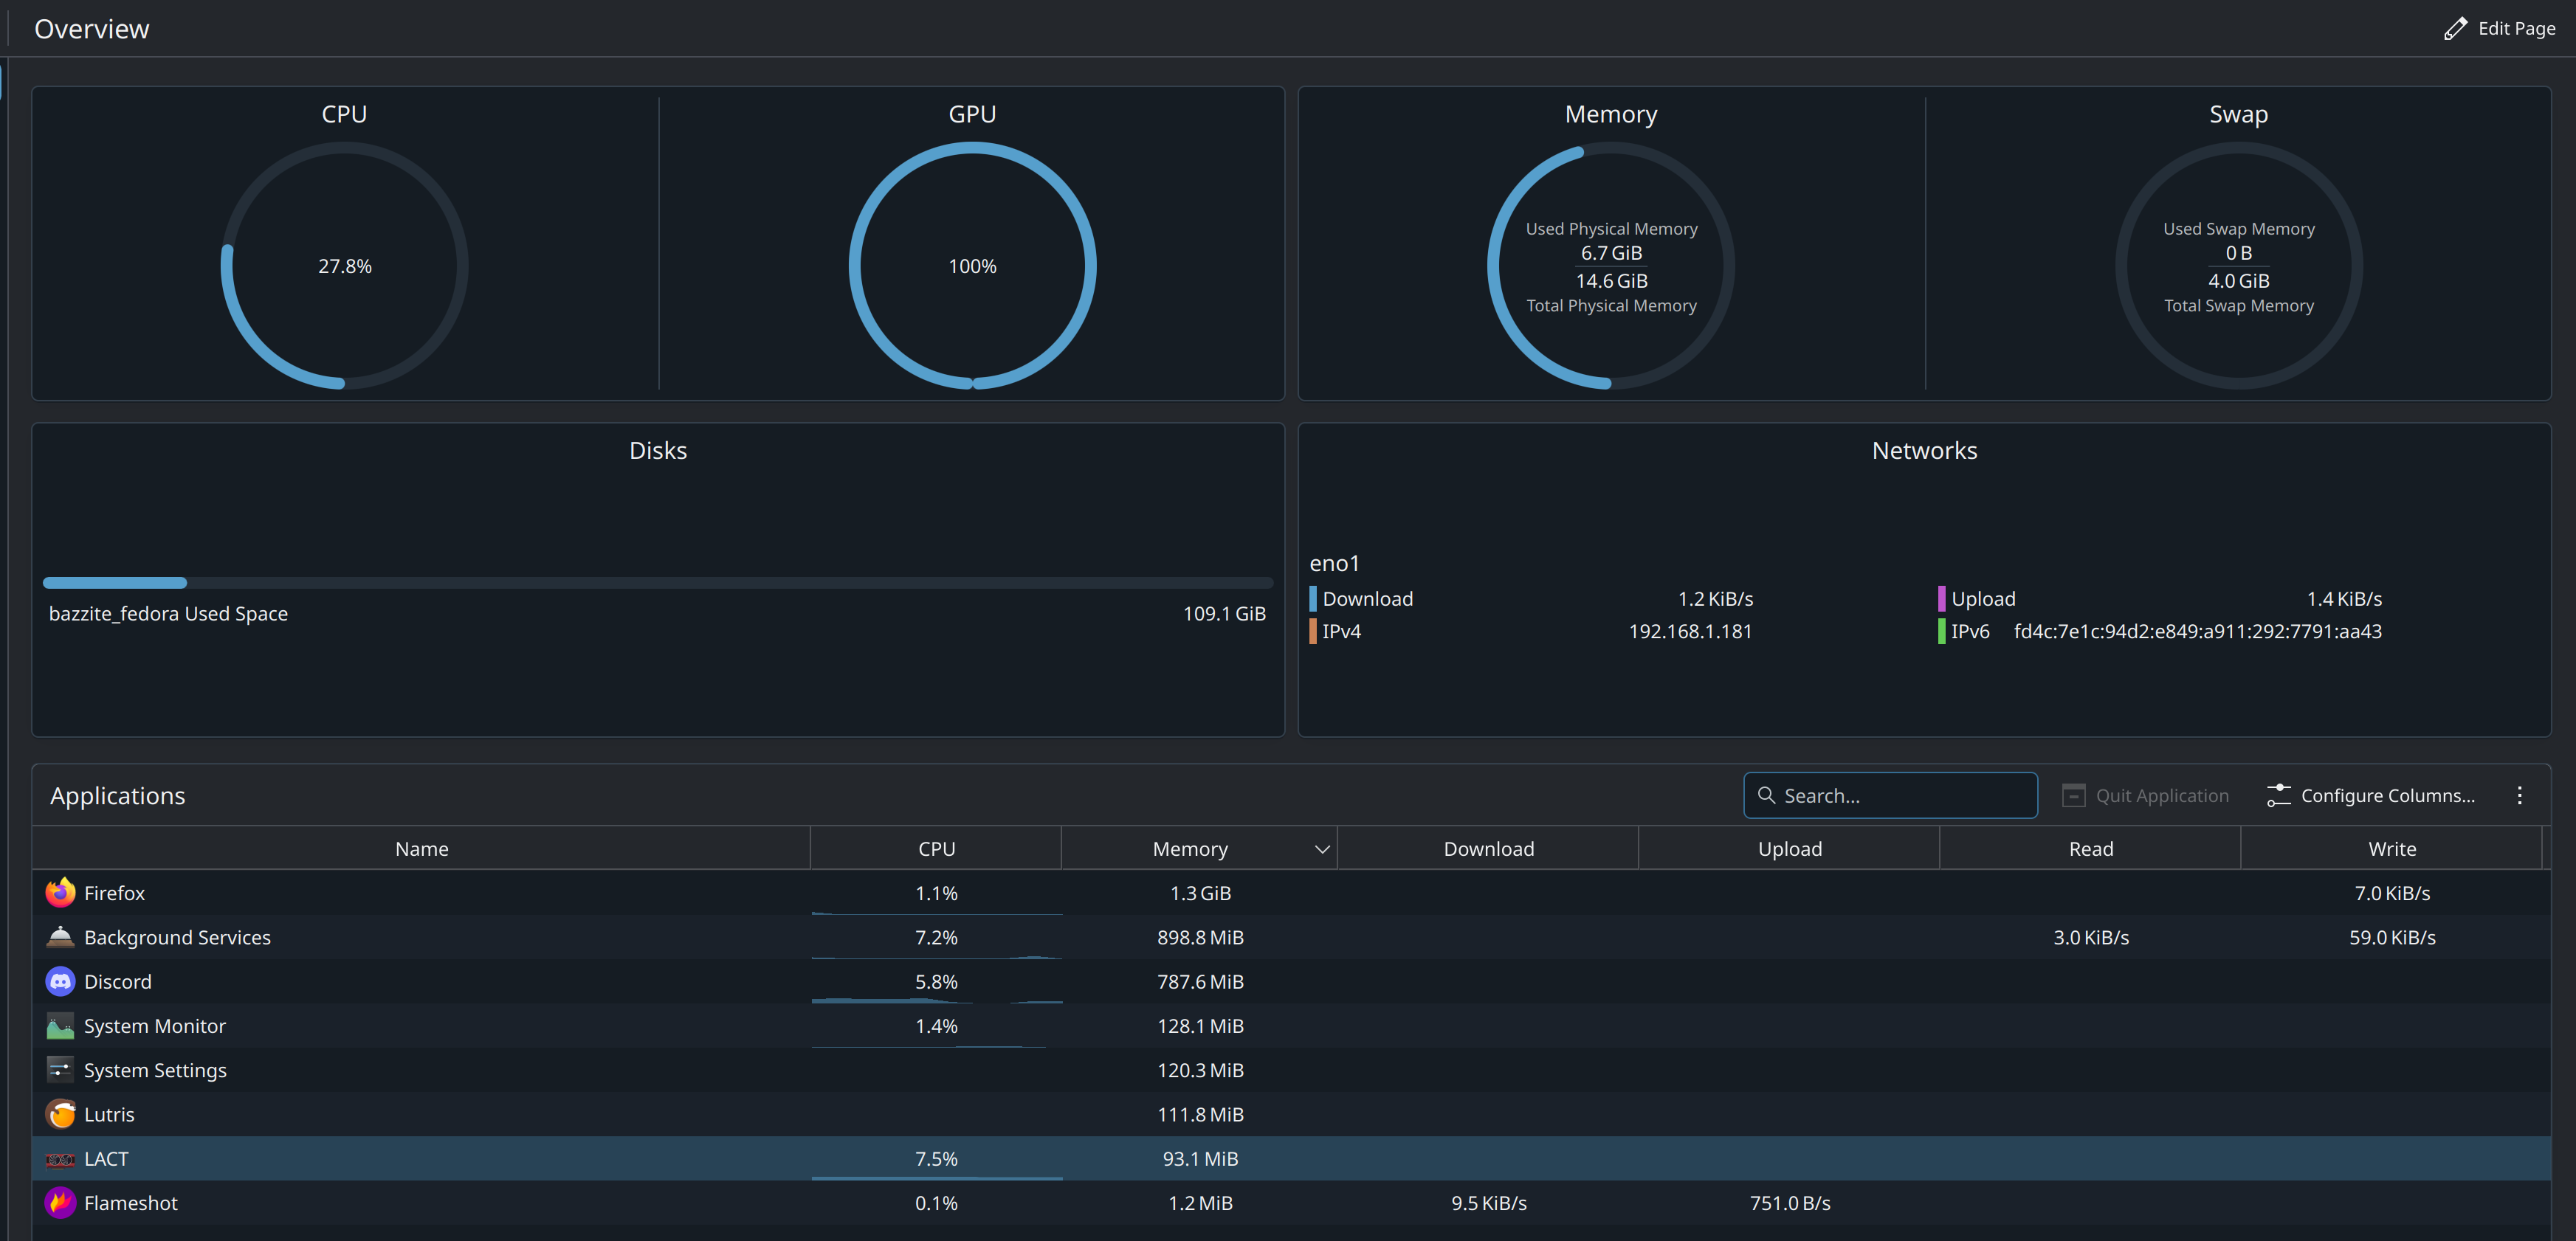Click the Firefox app icon in the list

60,892
